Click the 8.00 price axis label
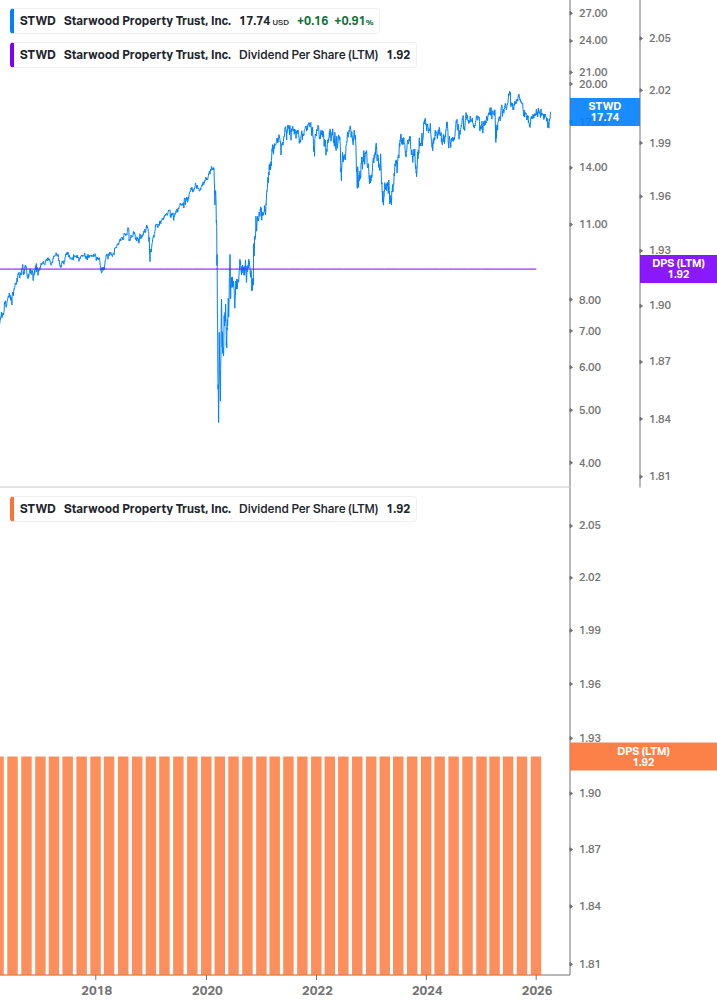This screenshot has height=1005, width=717. [x=589, y=301]
